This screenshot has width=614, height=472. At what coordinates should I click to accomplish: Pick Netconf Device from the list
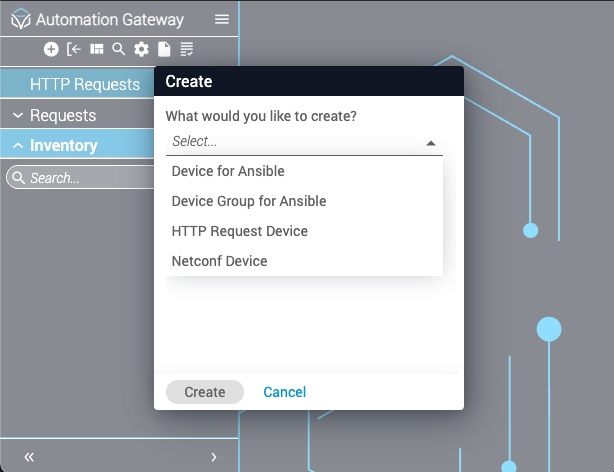click(220, 261)
